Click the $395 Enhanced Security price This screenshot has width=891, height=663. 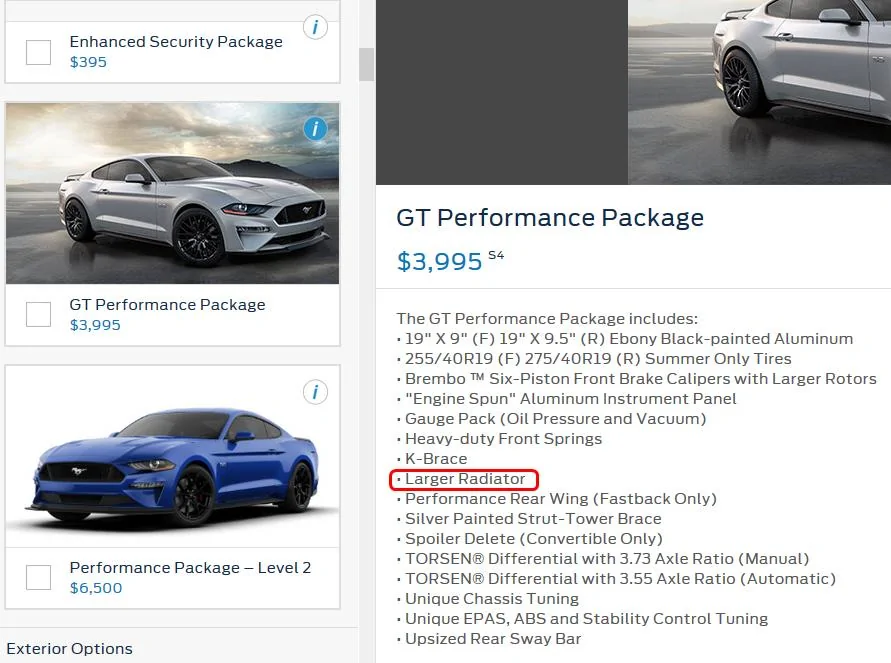pyautogui.click(x=88, y=62)
